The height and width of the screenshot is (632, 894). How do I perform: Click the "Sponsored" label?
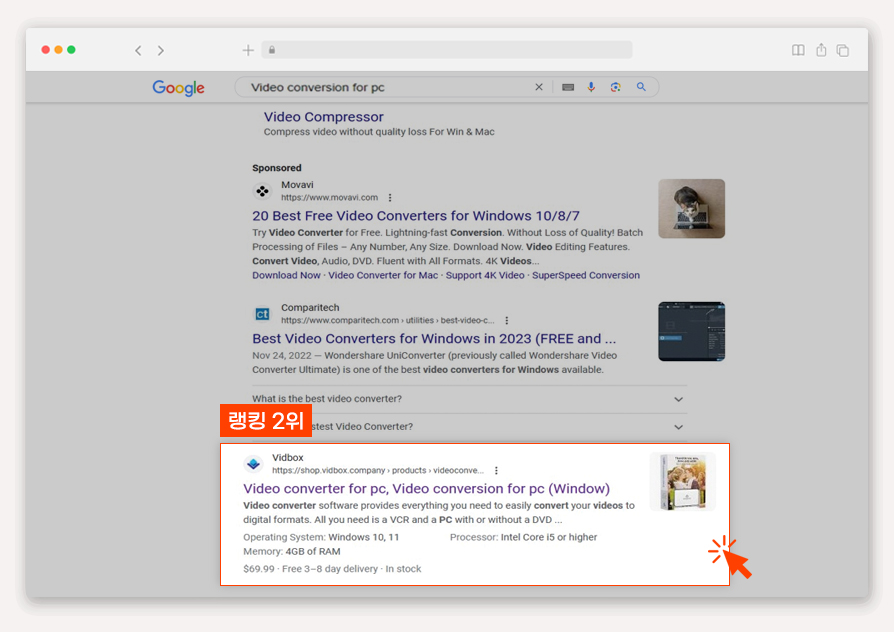click(277, 168)
